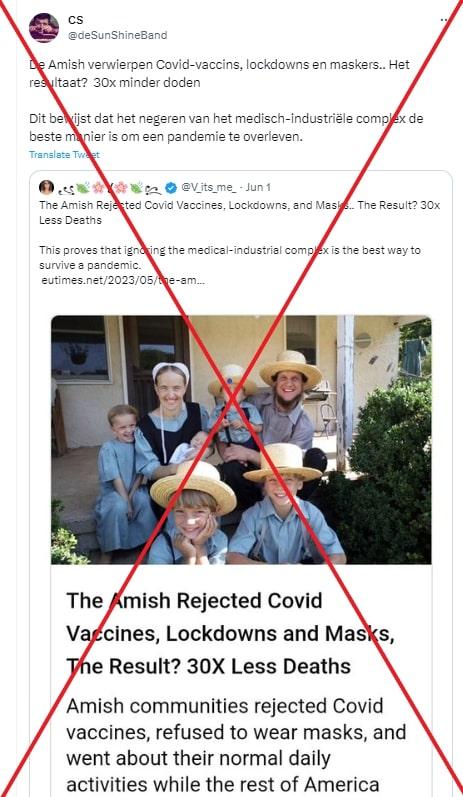Click the article summary starting 'Amish communities rejected'
463x797 pixels.
coord(236,745)
